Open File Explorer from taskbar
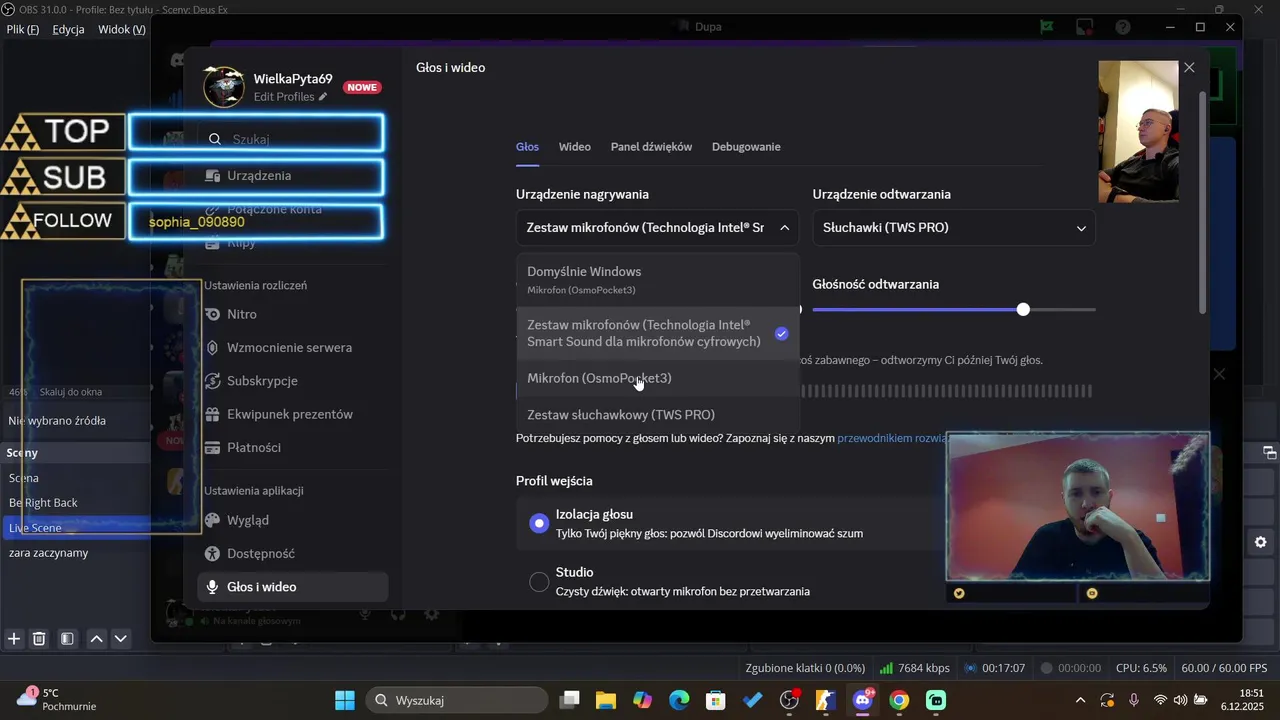1280x720 pixels. click(606, 700)
